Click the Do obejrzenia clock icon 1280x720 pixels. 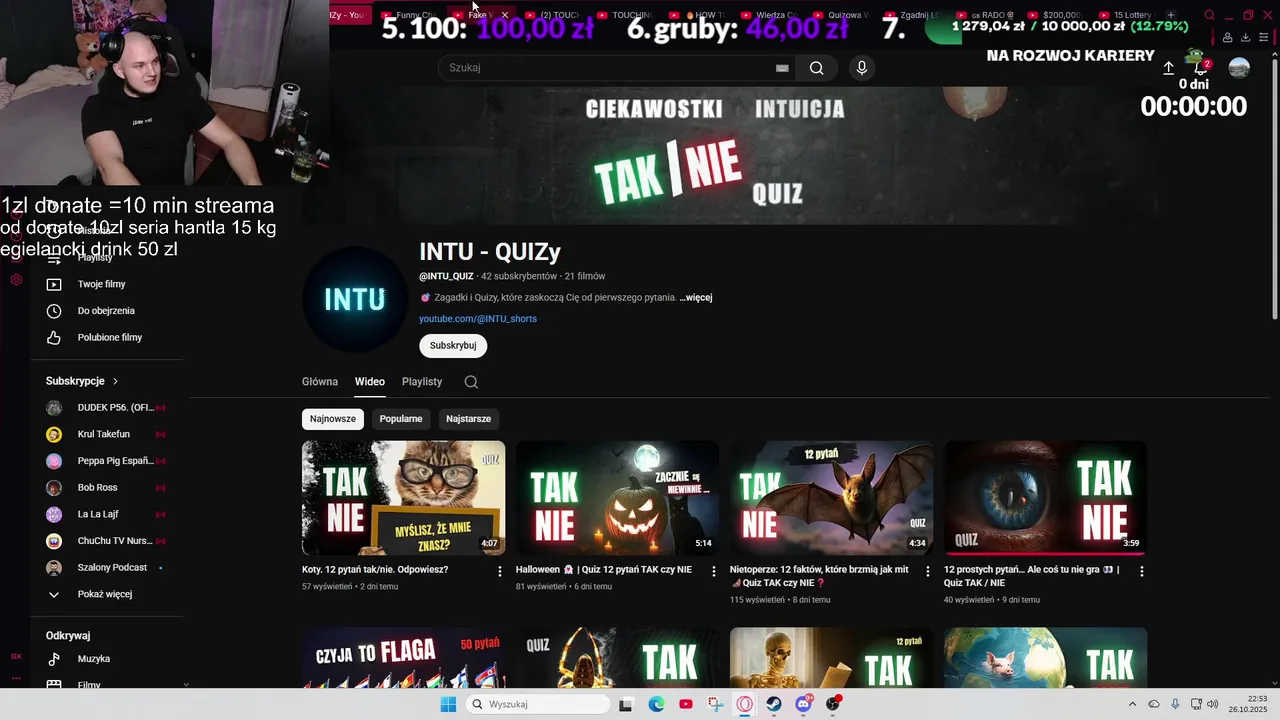pyautogui.click(x=54, y=311)
